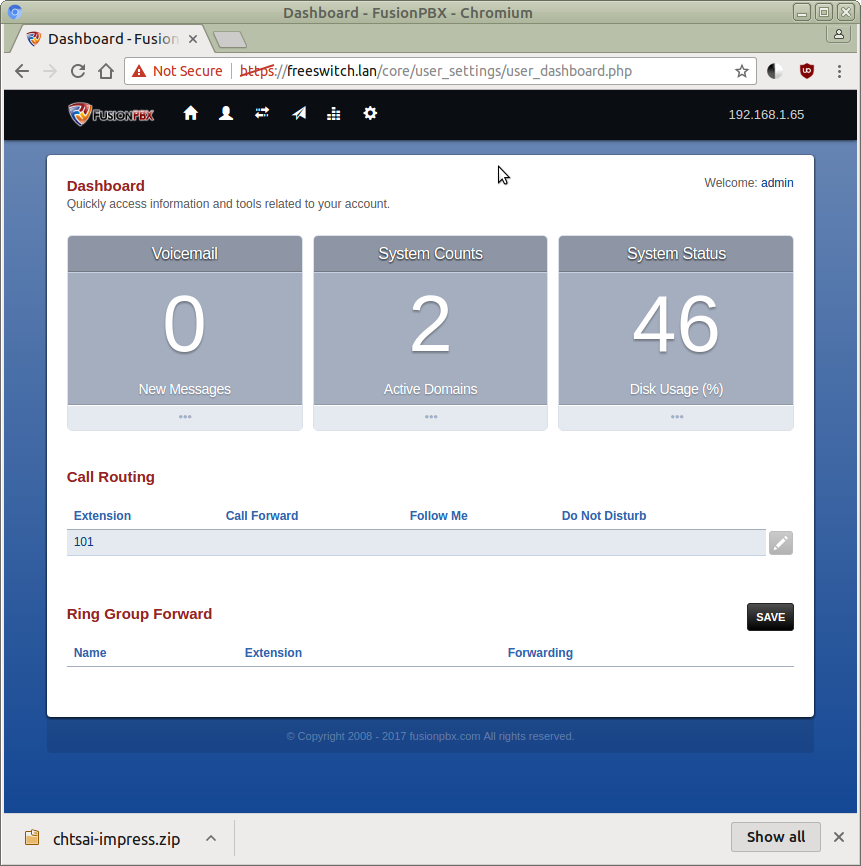Select the Dashboard - FusionPBX browser tab

click(110, 39)
